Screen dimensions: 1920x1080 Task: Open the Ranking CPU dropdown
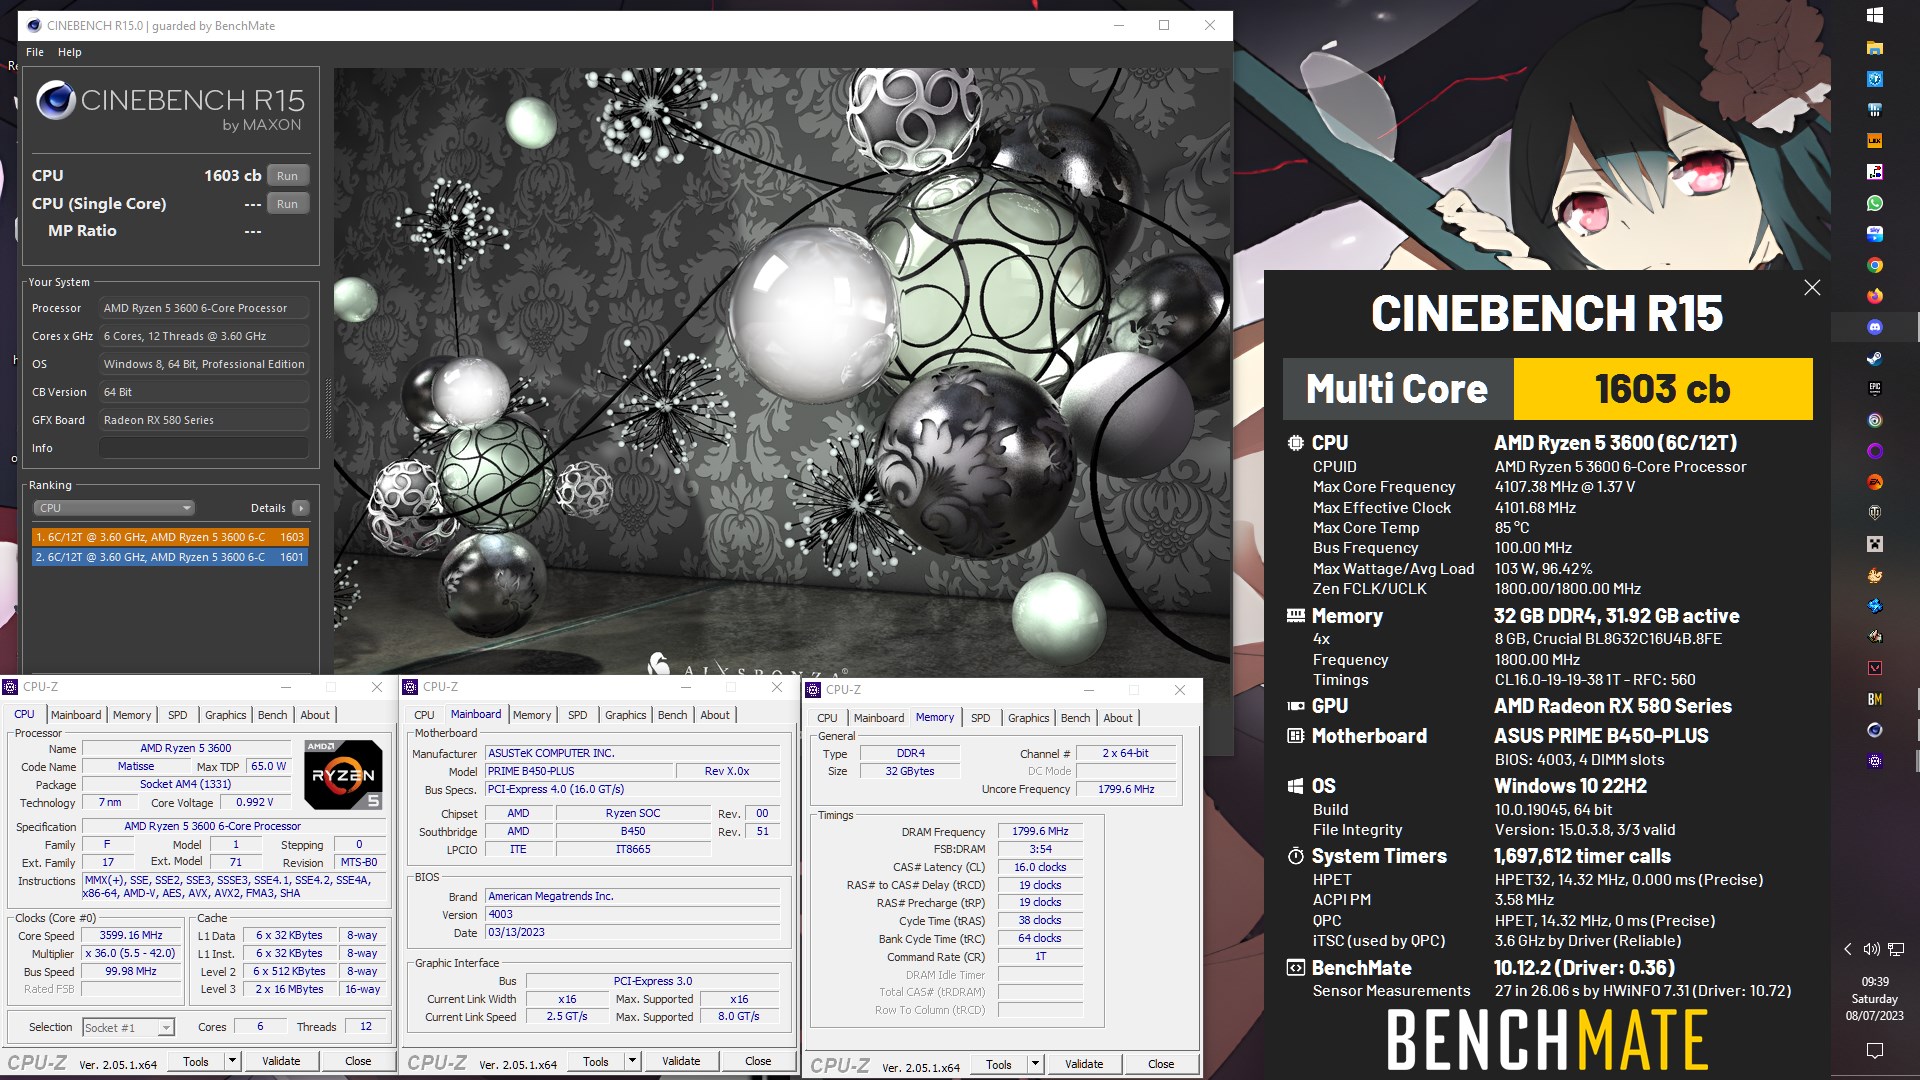(x=114, y=508)
